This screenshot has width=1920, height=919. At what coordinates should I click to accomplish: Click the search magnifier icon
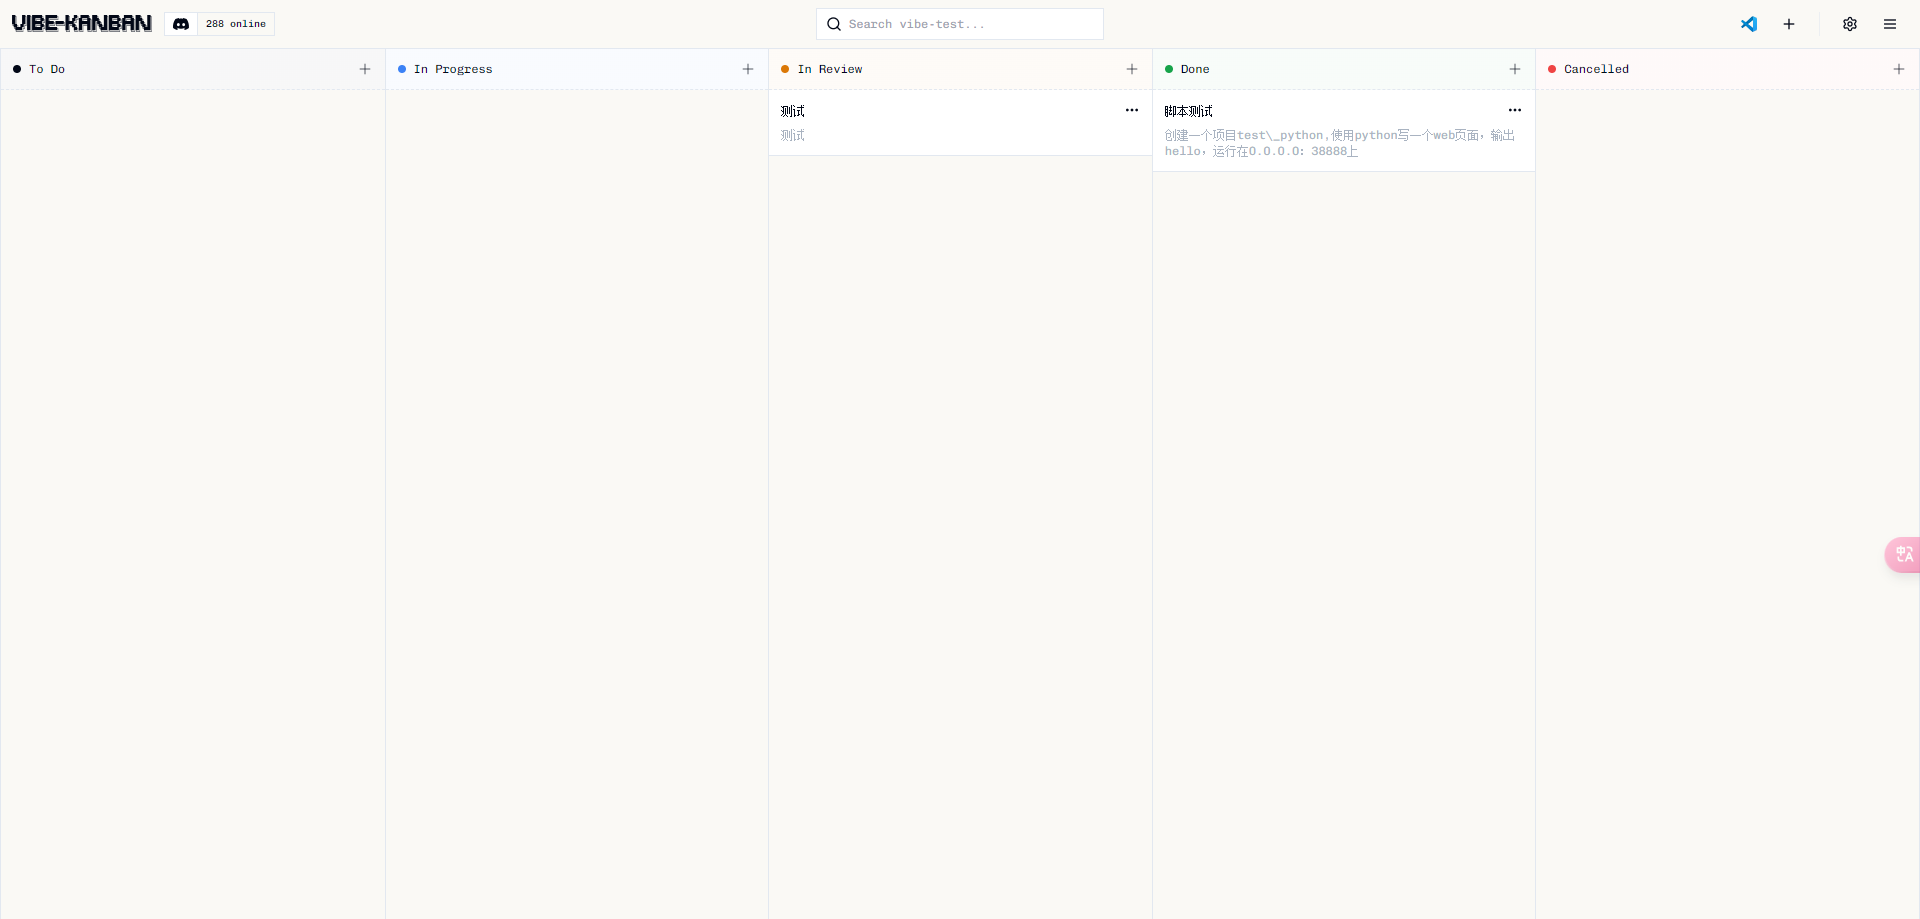point(834,24)
